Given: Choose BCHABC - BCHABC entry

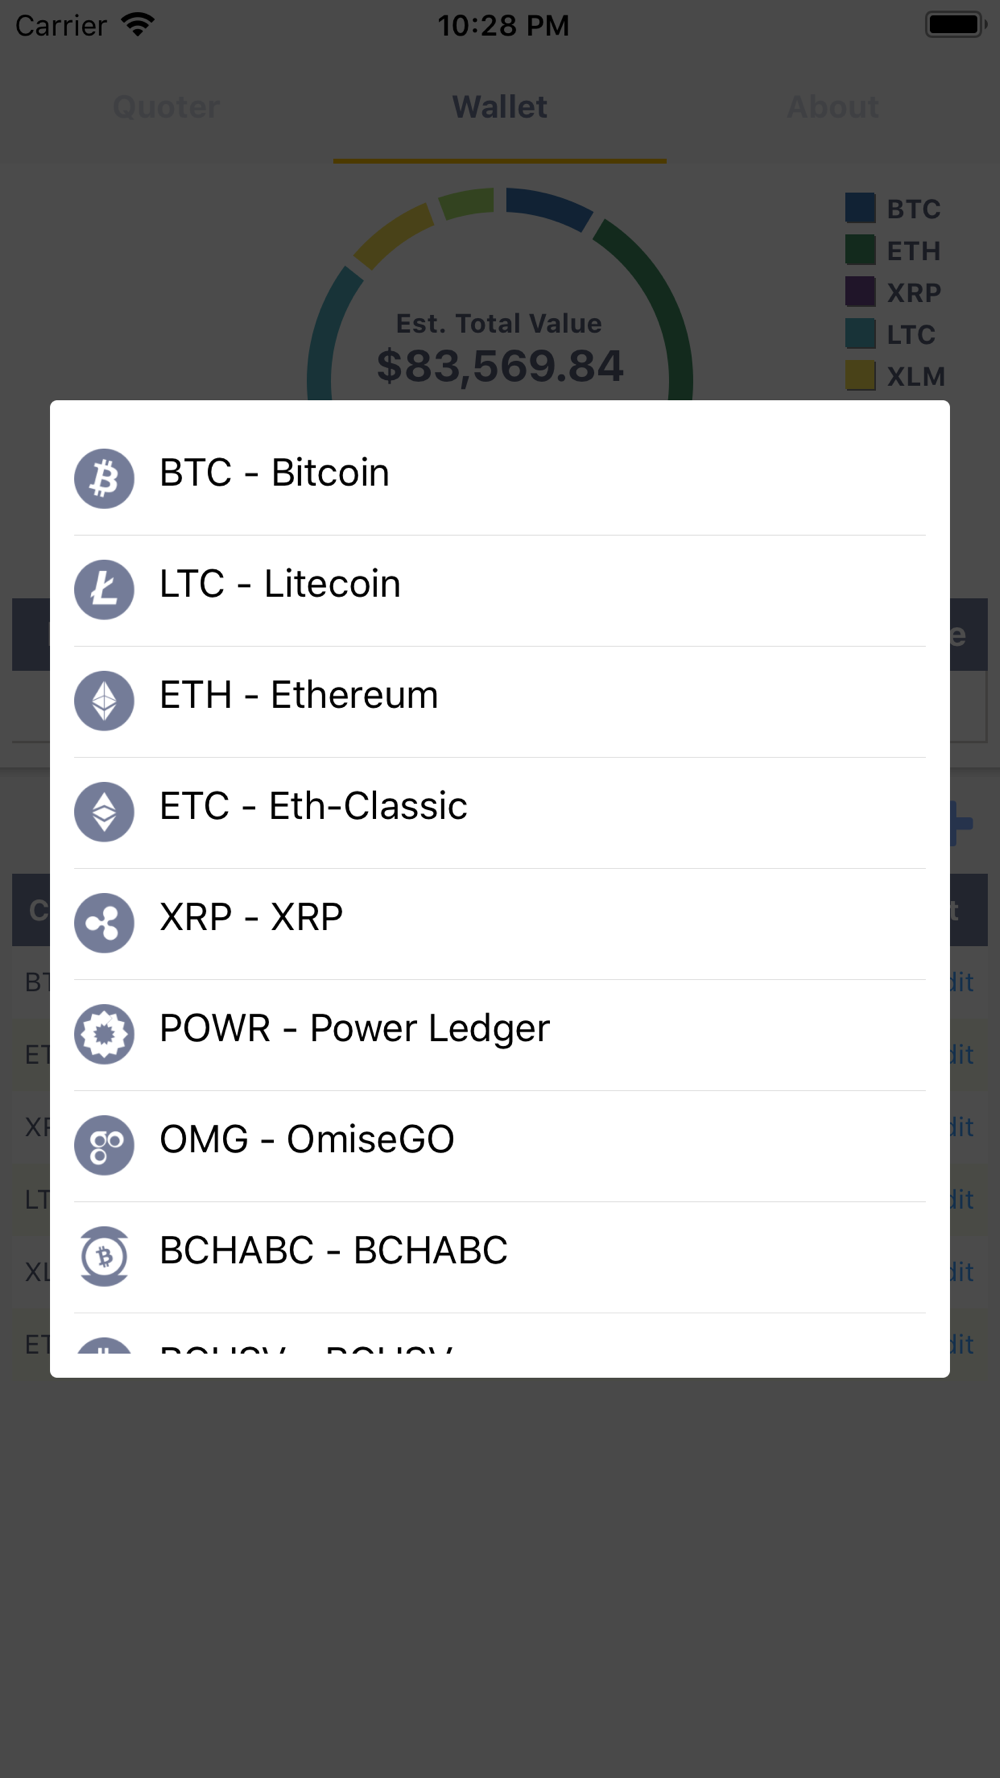Looking at the screenshot, I should [x=333, y=1250].
